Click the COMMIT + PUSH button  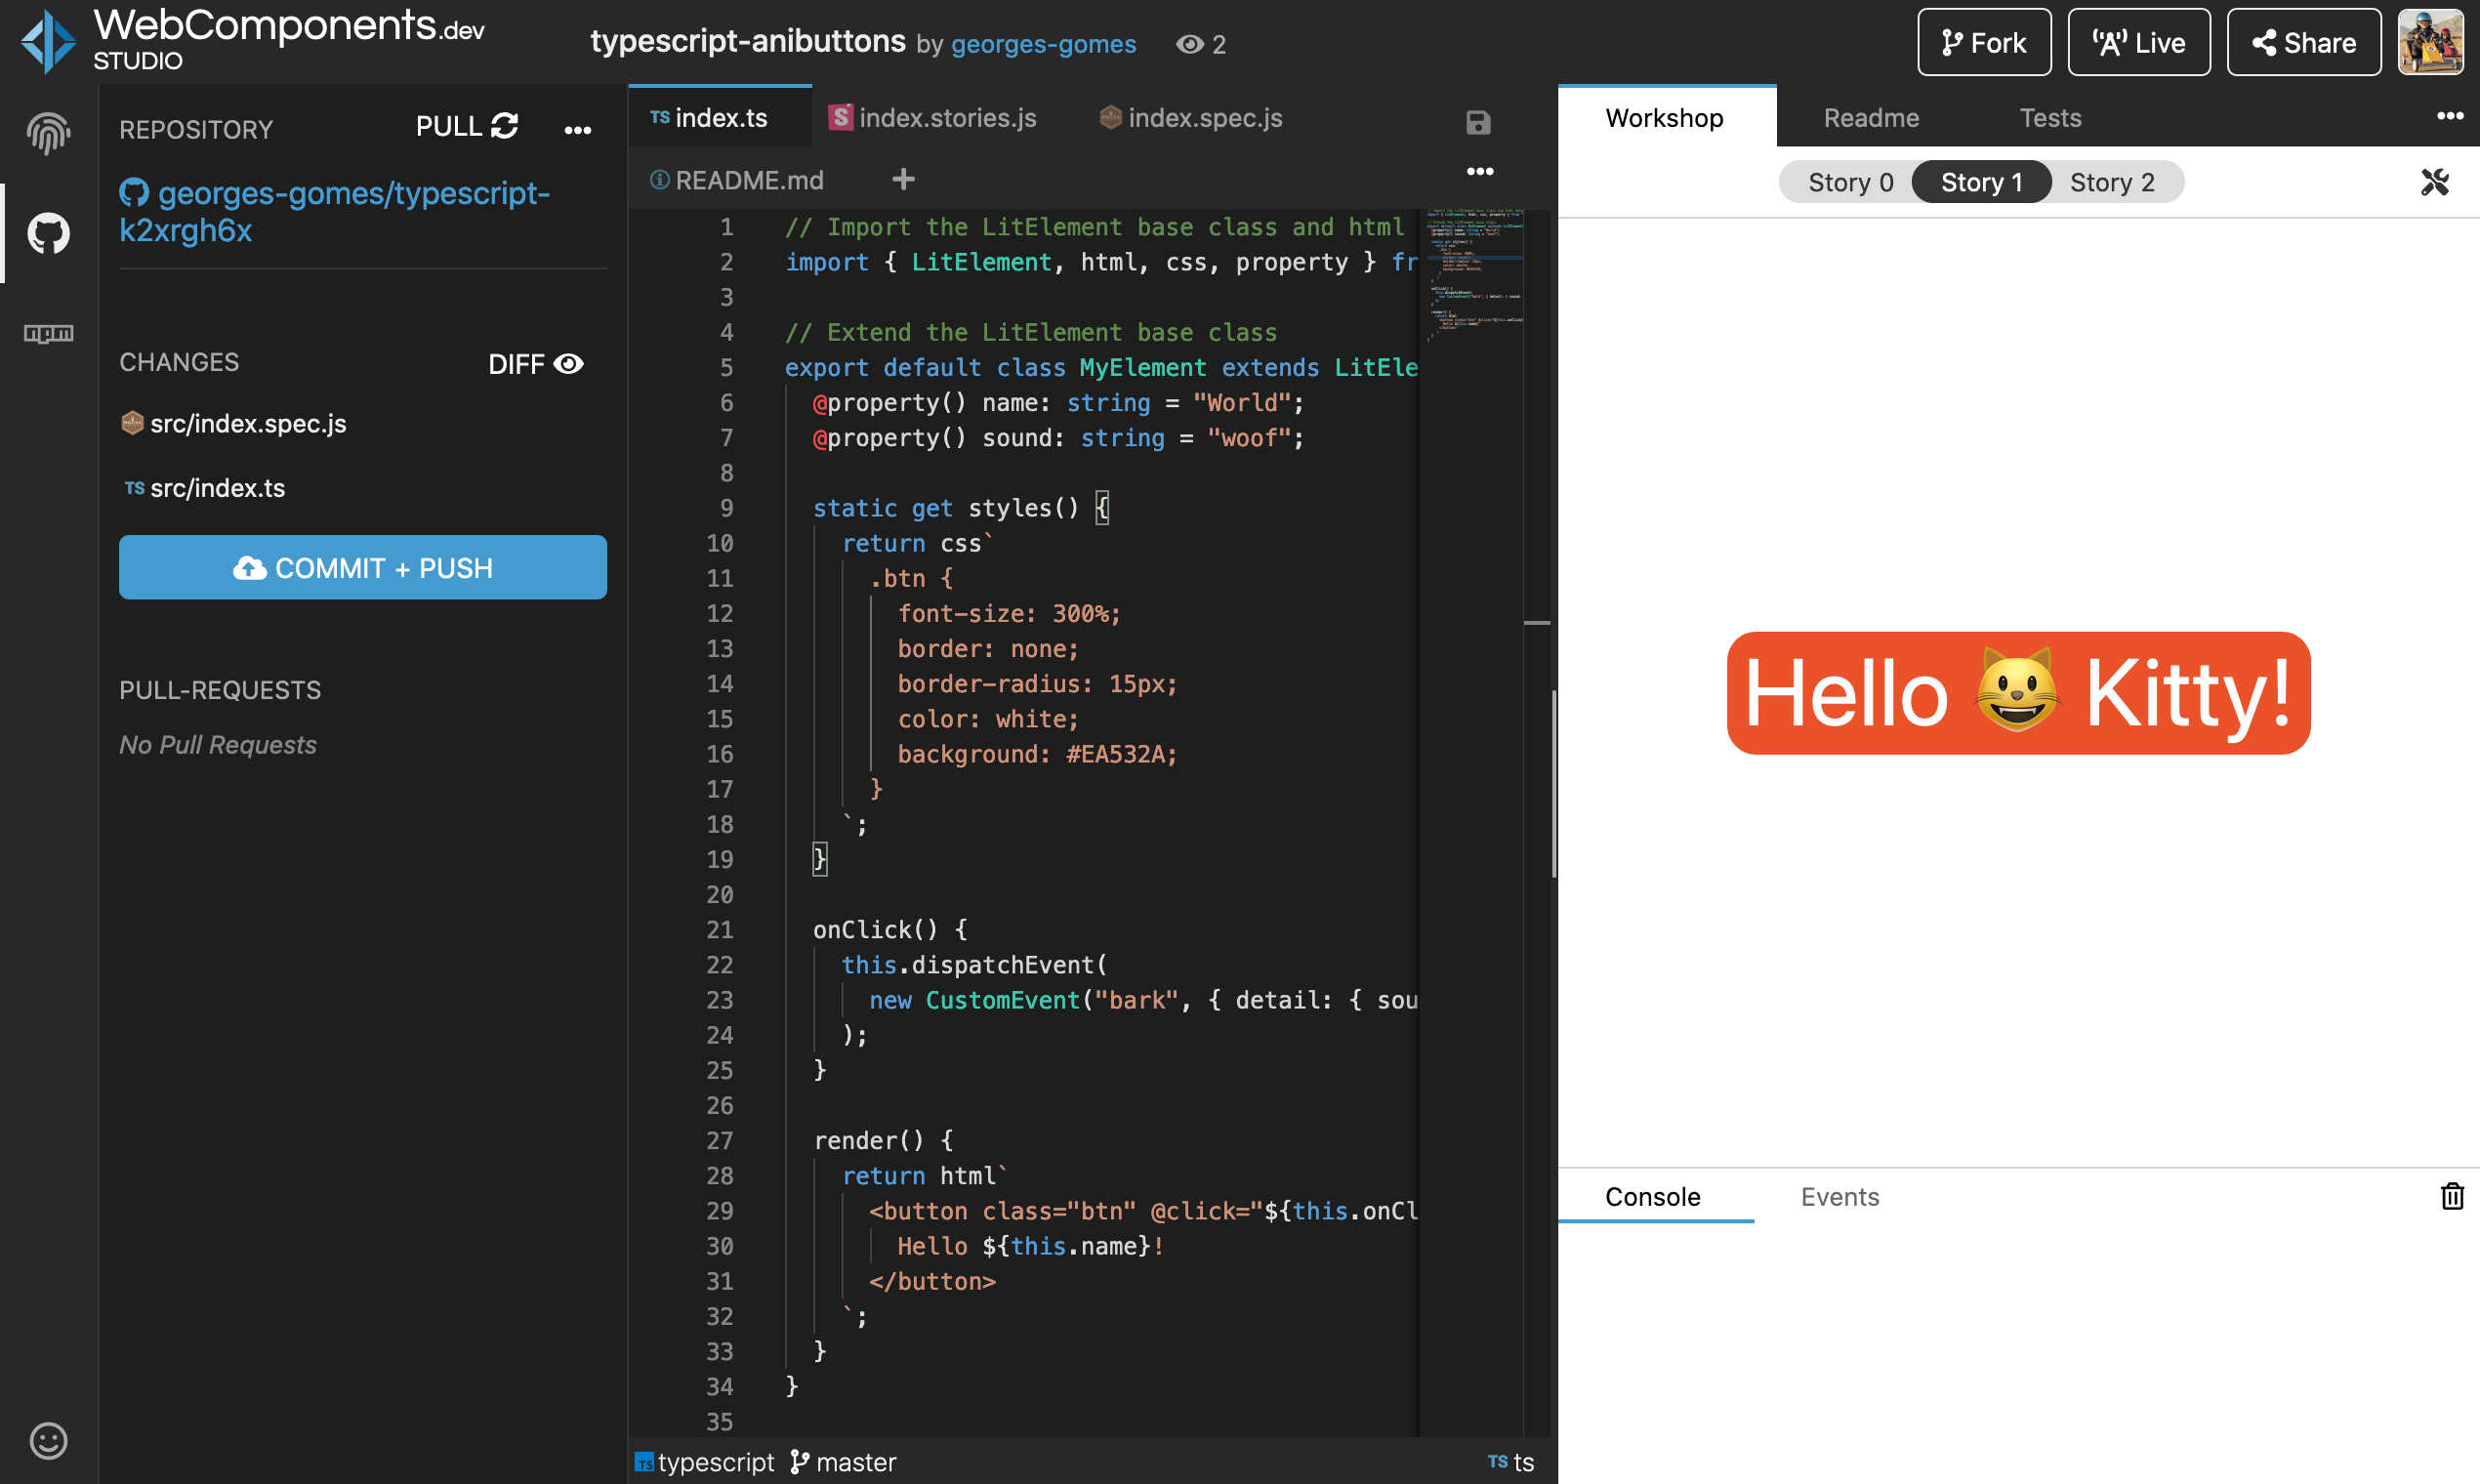[x=362, y=567]
